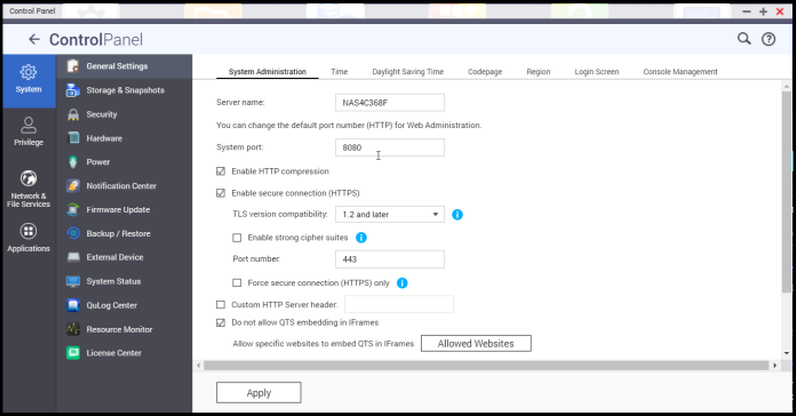Click the QuLog Center icon
796x416 pixels.
click(x=73, y=305)
